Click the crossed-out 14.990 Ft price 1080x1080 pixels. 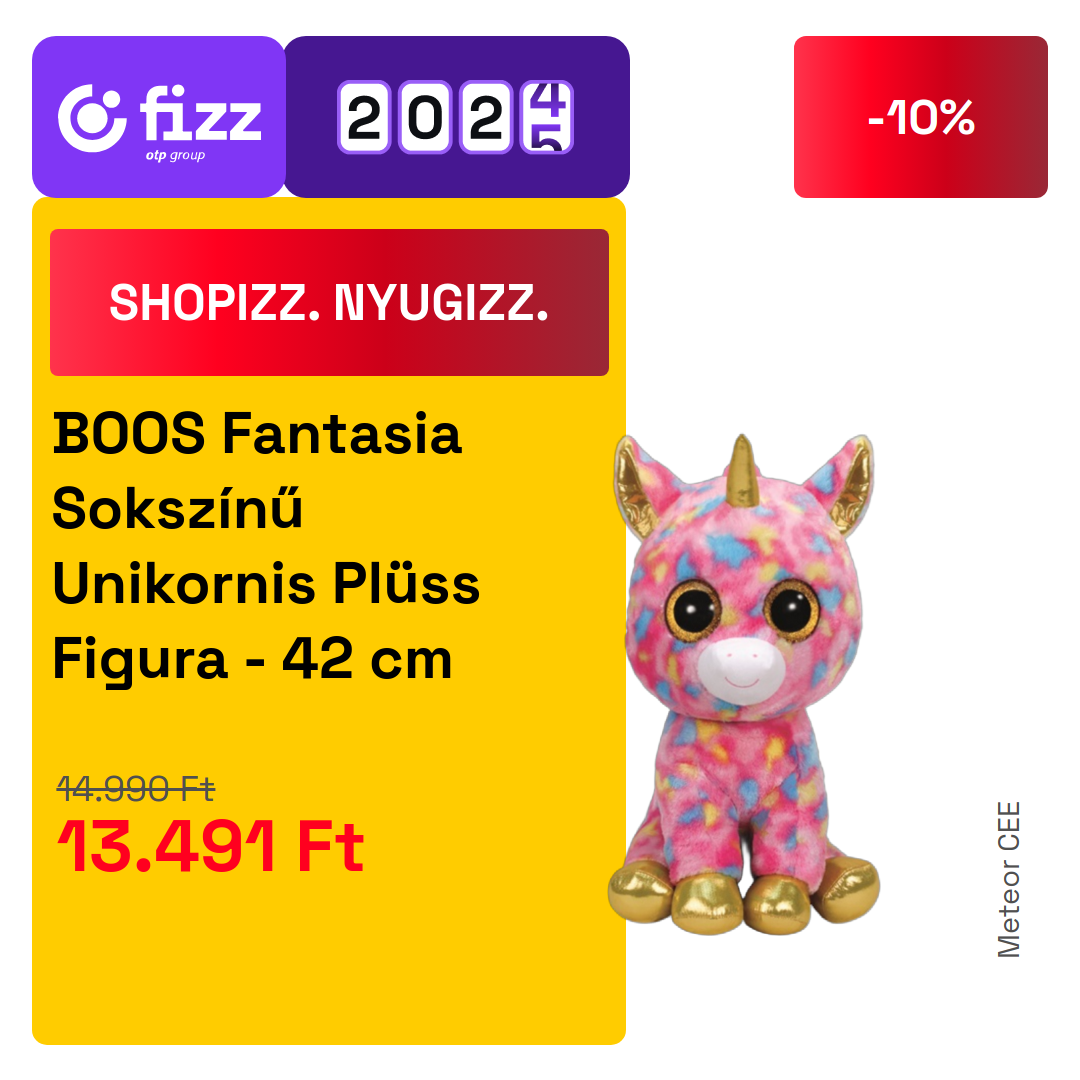click(x=136, y=789)
